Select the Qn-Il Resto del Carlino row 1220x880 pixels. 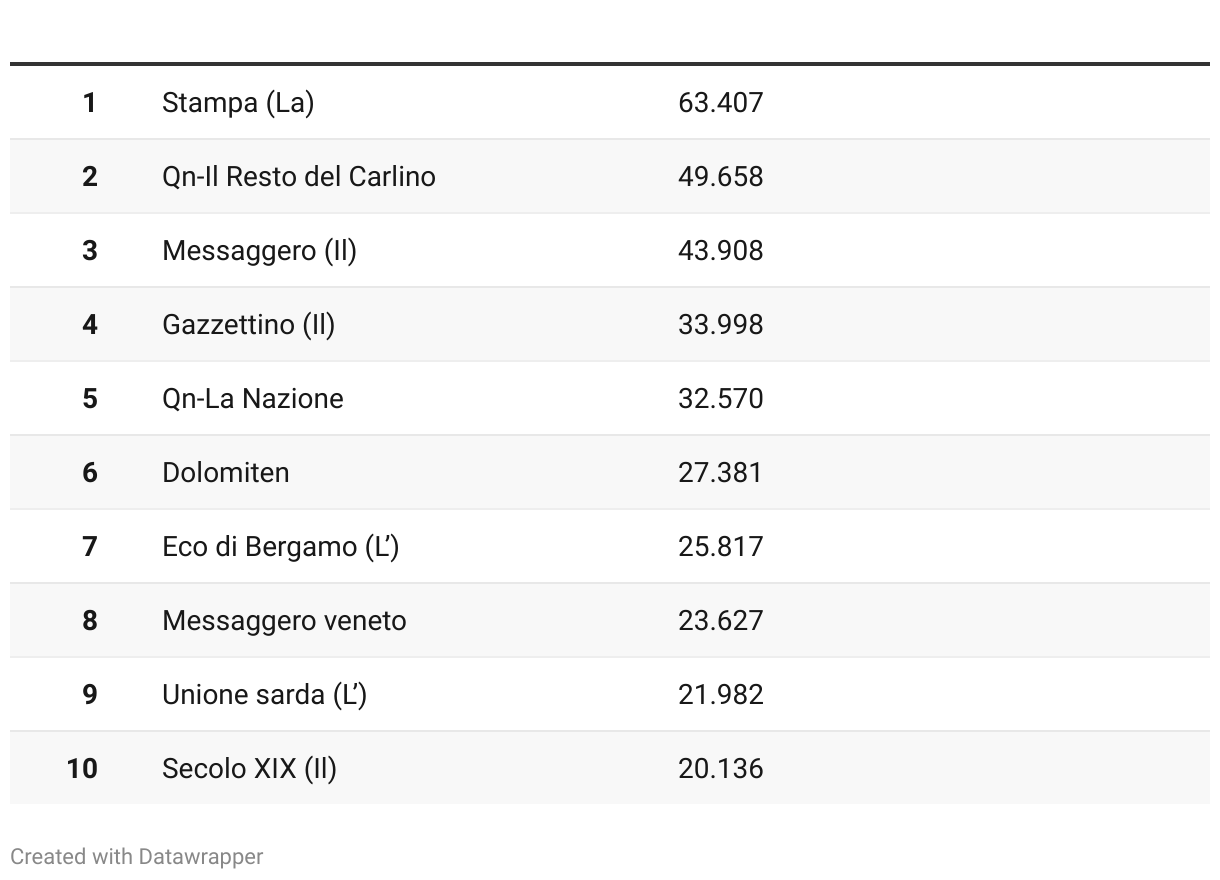(610, 176)
